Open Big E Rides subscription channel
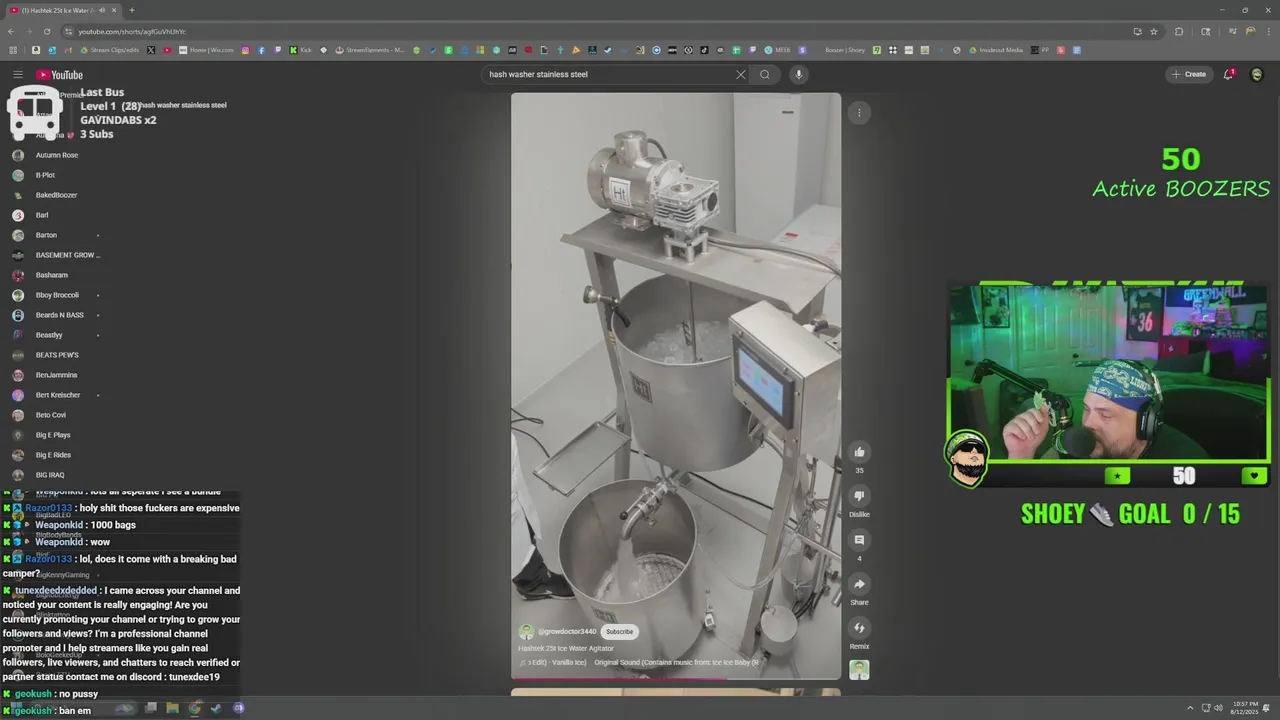This screenshot has width=1280, height=720. 53,455
